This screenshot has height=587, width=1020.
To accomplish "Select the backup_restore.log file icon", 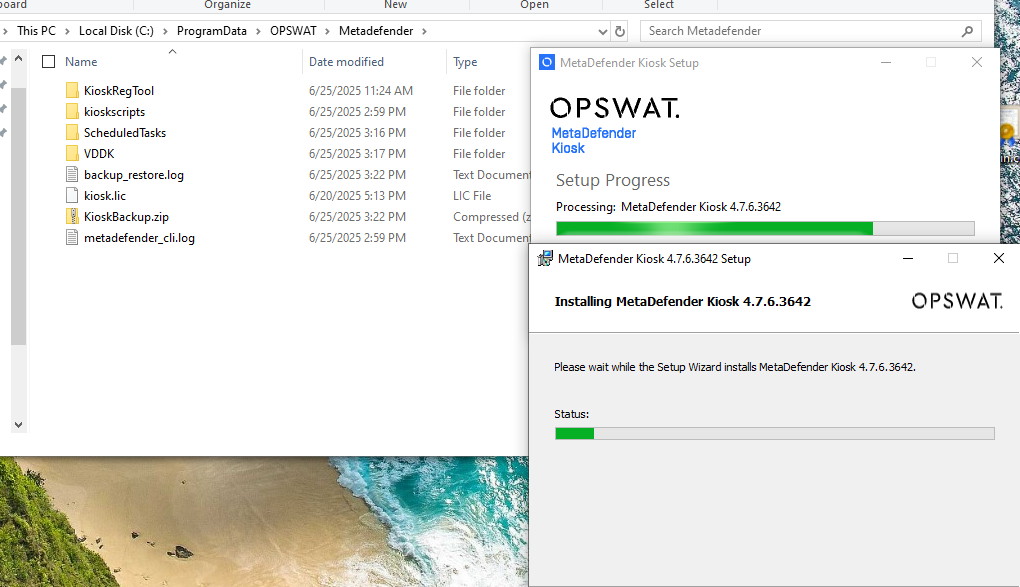I will pos(72,174).
